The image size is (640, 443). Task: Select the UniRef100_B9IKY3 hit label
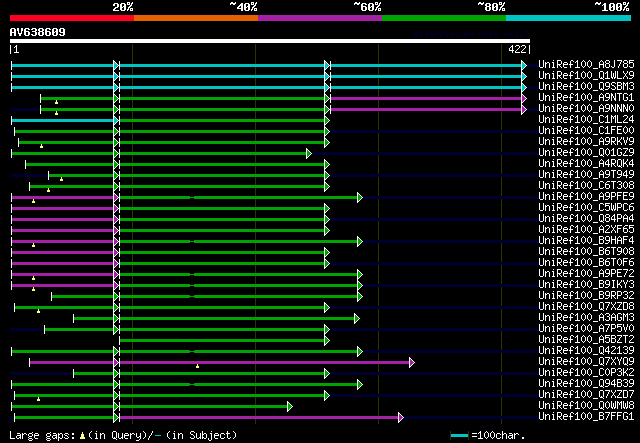pyautogui.click(x=586, y=285)
